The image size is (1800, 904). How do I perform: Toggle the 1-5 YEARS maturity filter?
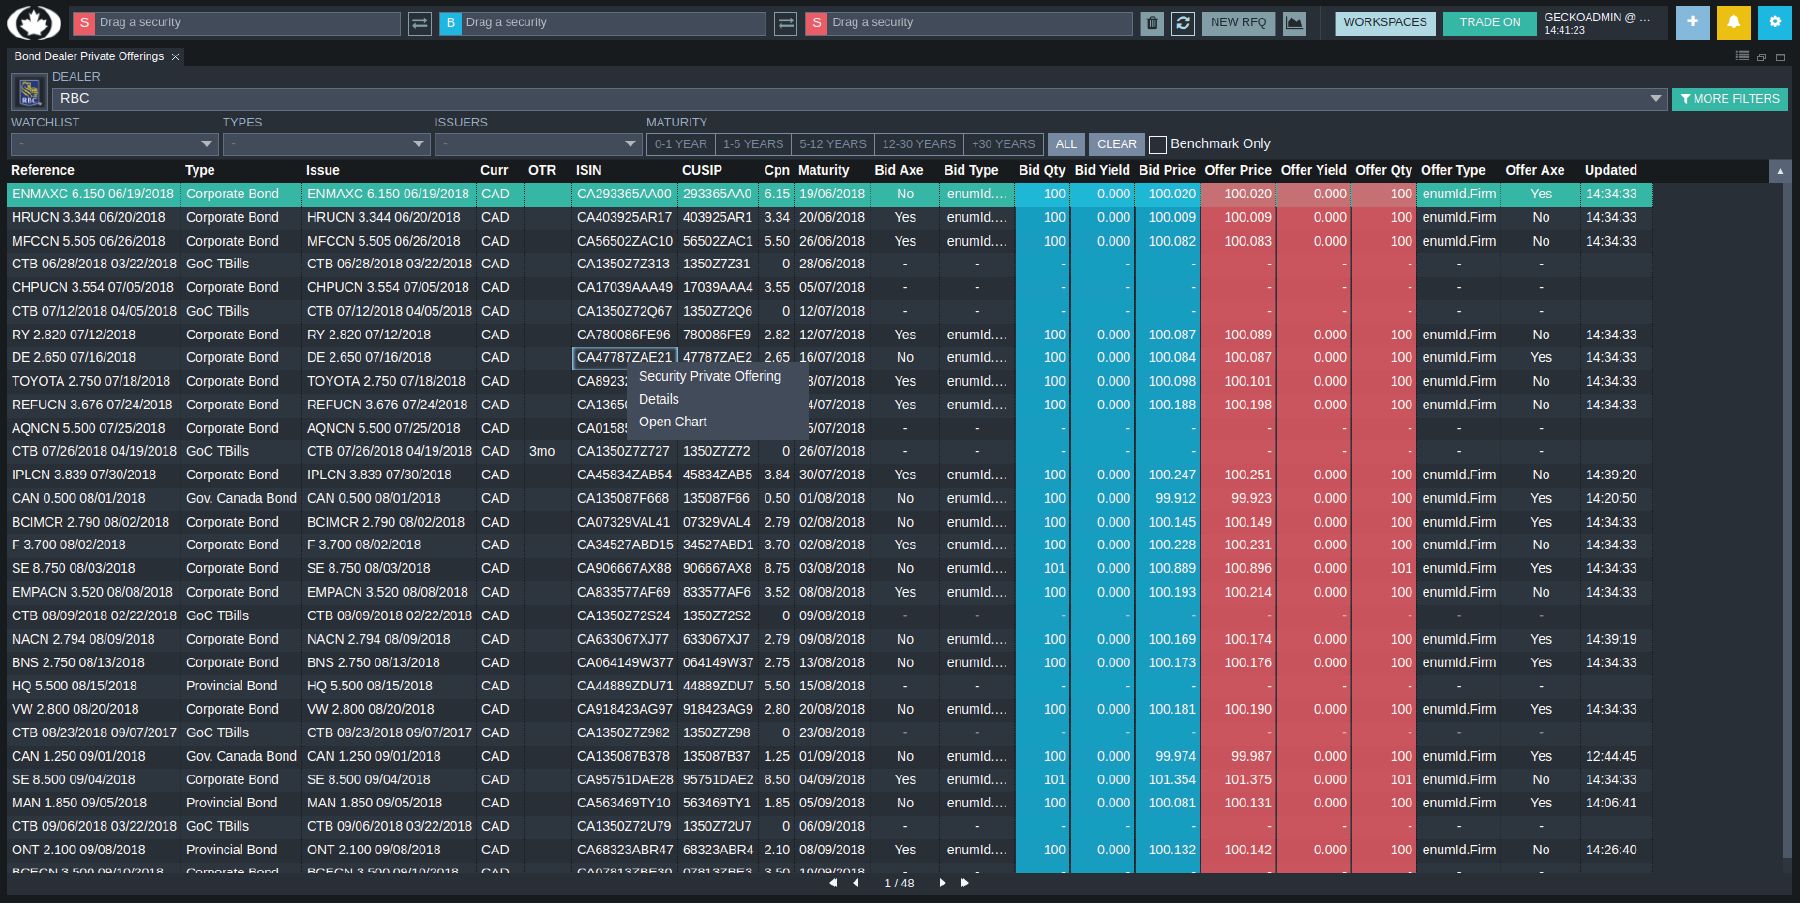pyautogui.click(x=753, y=144)
